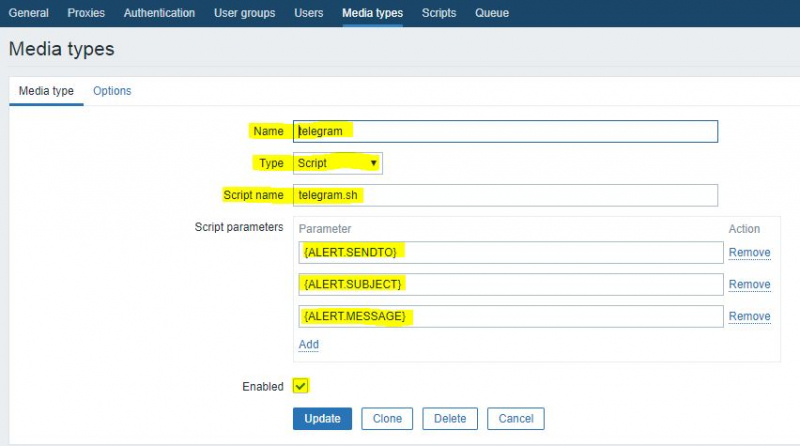Open the Scripts section
This screenshot has height=446, width=800.
(x=439, y=13)
